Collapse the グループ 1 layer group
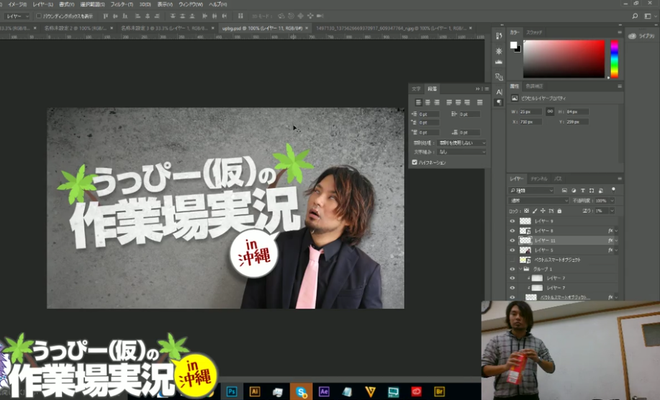660x400 pixels. (x=522, y=268)
